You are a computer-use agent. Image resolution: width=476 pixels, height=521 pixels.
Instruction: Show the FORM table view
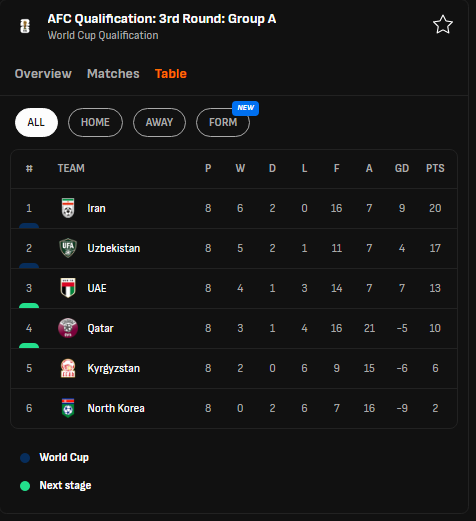(223, 122)
